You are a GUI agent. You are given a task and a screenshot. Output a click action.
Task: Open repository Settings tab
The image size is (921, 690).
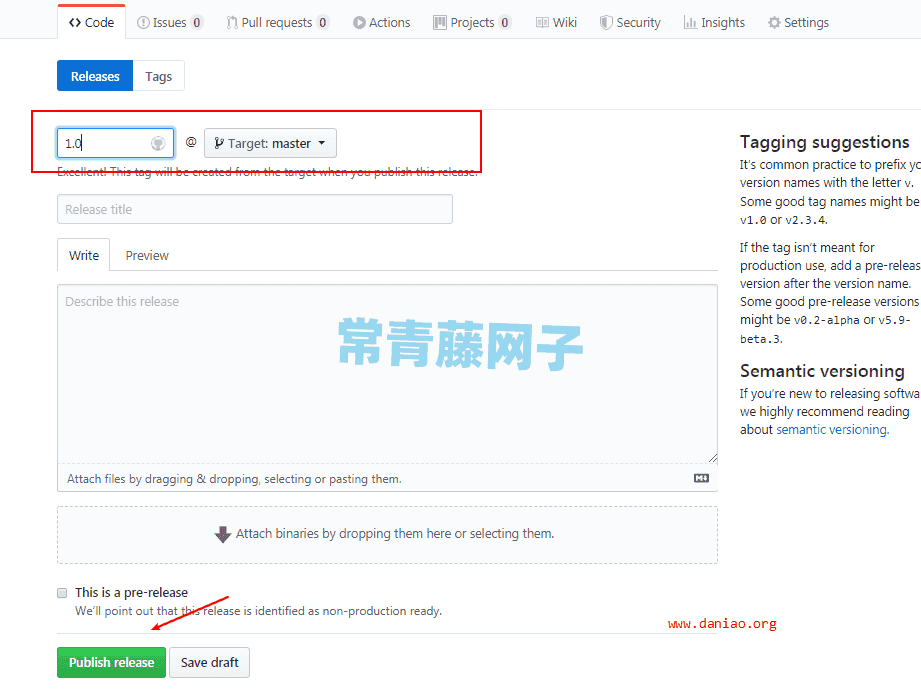coord(798,22)
